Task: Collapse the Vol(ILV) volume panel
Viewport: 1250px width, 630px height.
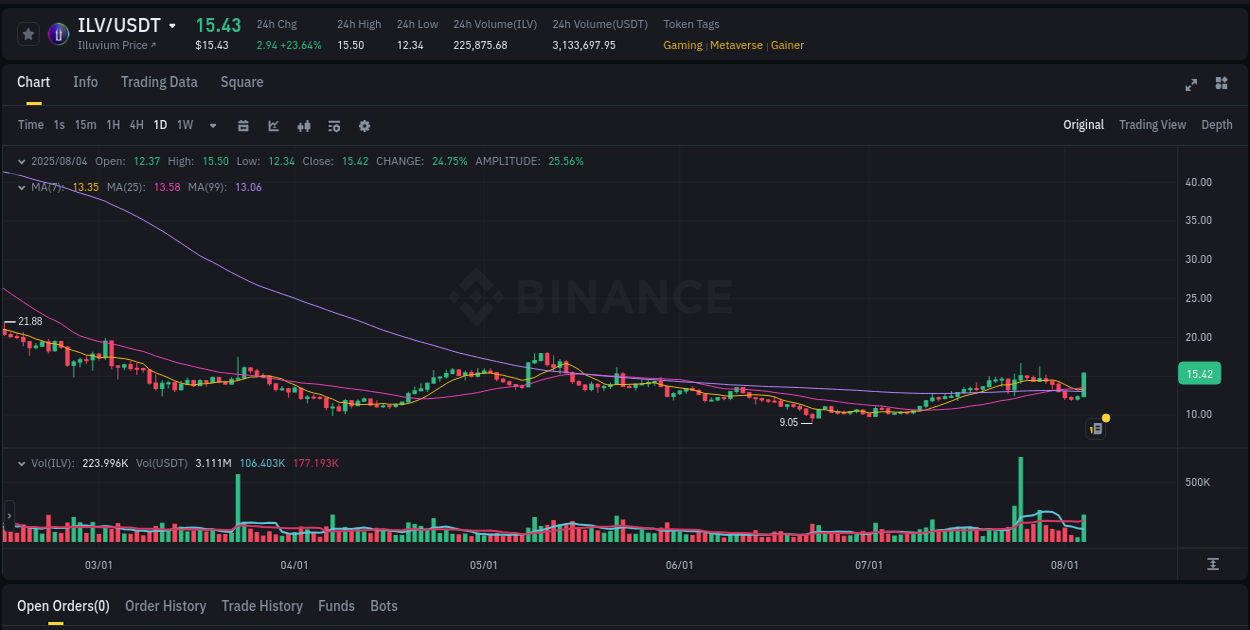Action: coord(22,463)
